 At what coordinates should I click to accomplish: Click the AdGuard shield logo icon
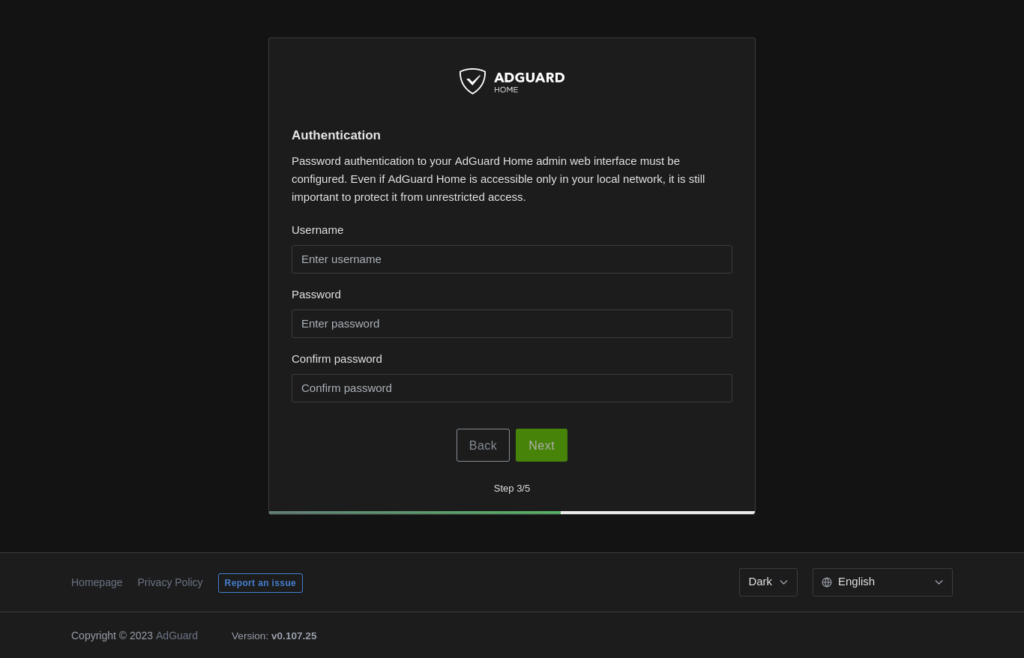click(x=472, y=81)
